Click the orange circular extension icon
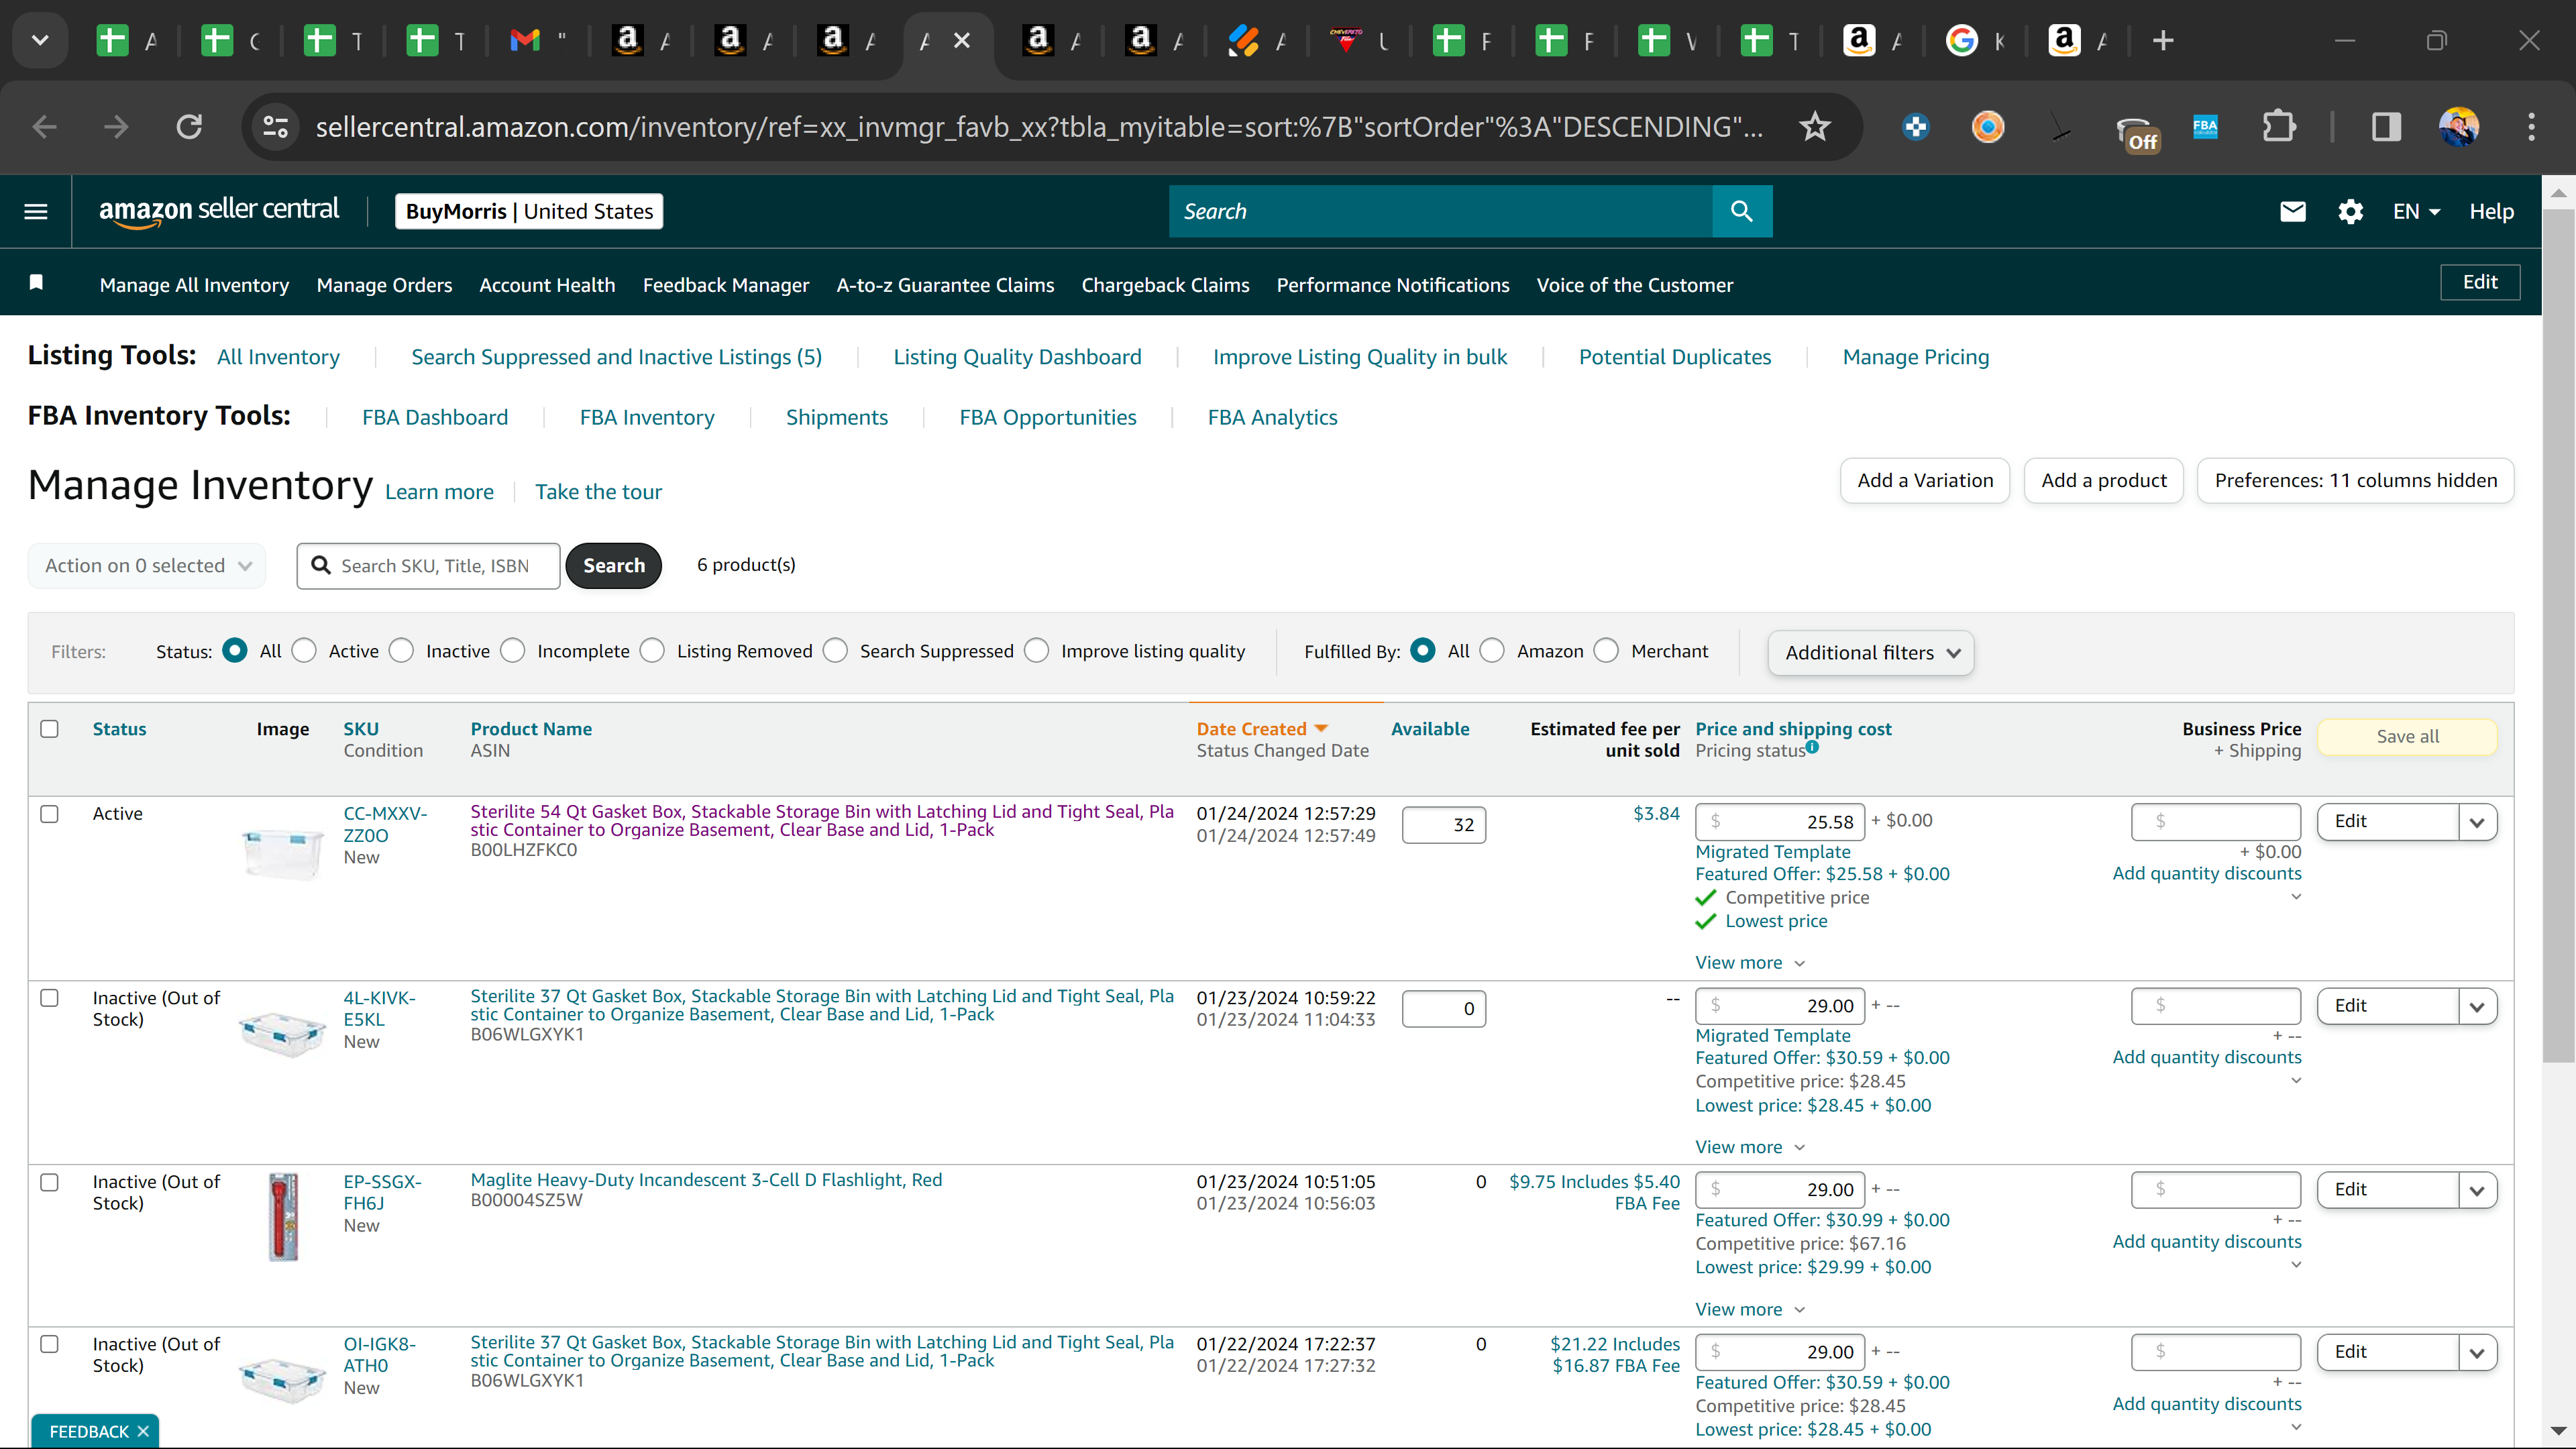The width and height of the screenshot is (2576, 1449). tap(1988, 127)
